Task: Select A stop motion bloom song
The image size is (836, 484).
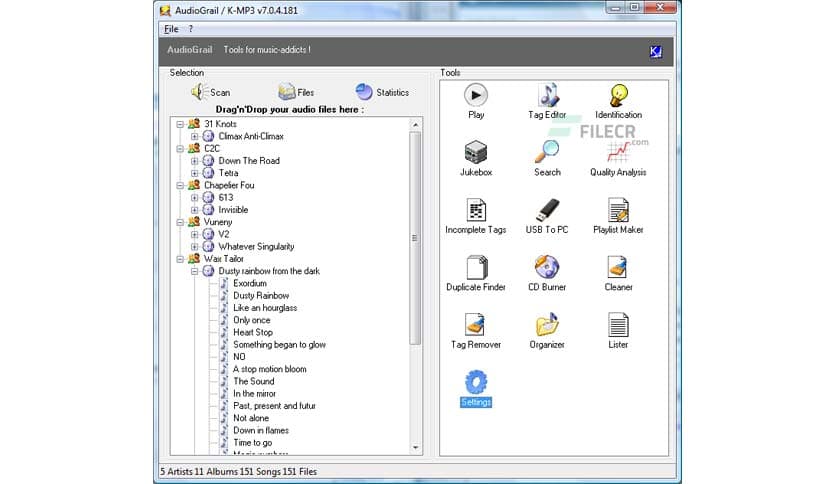Action: point(270,369)
